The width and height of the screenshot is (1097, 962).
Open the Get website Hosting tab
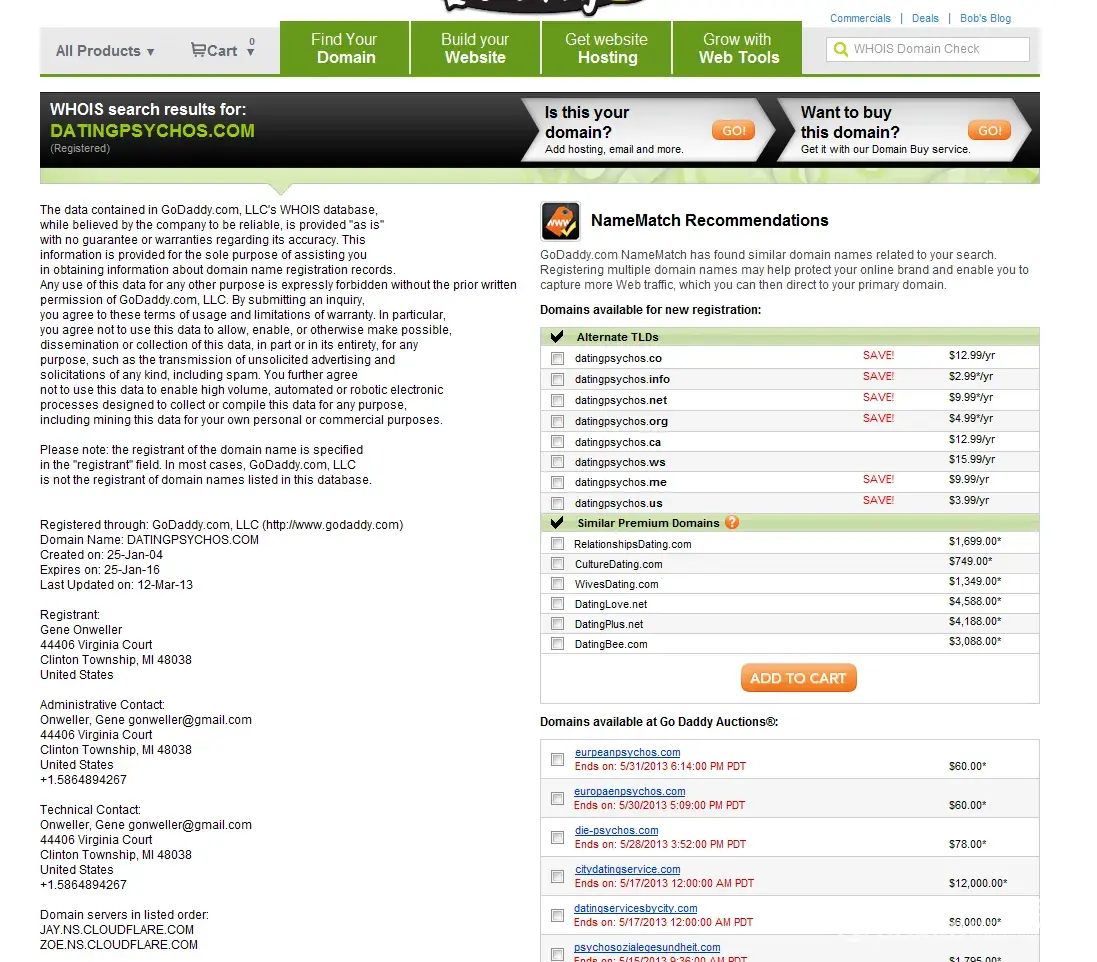pos(607,48)
